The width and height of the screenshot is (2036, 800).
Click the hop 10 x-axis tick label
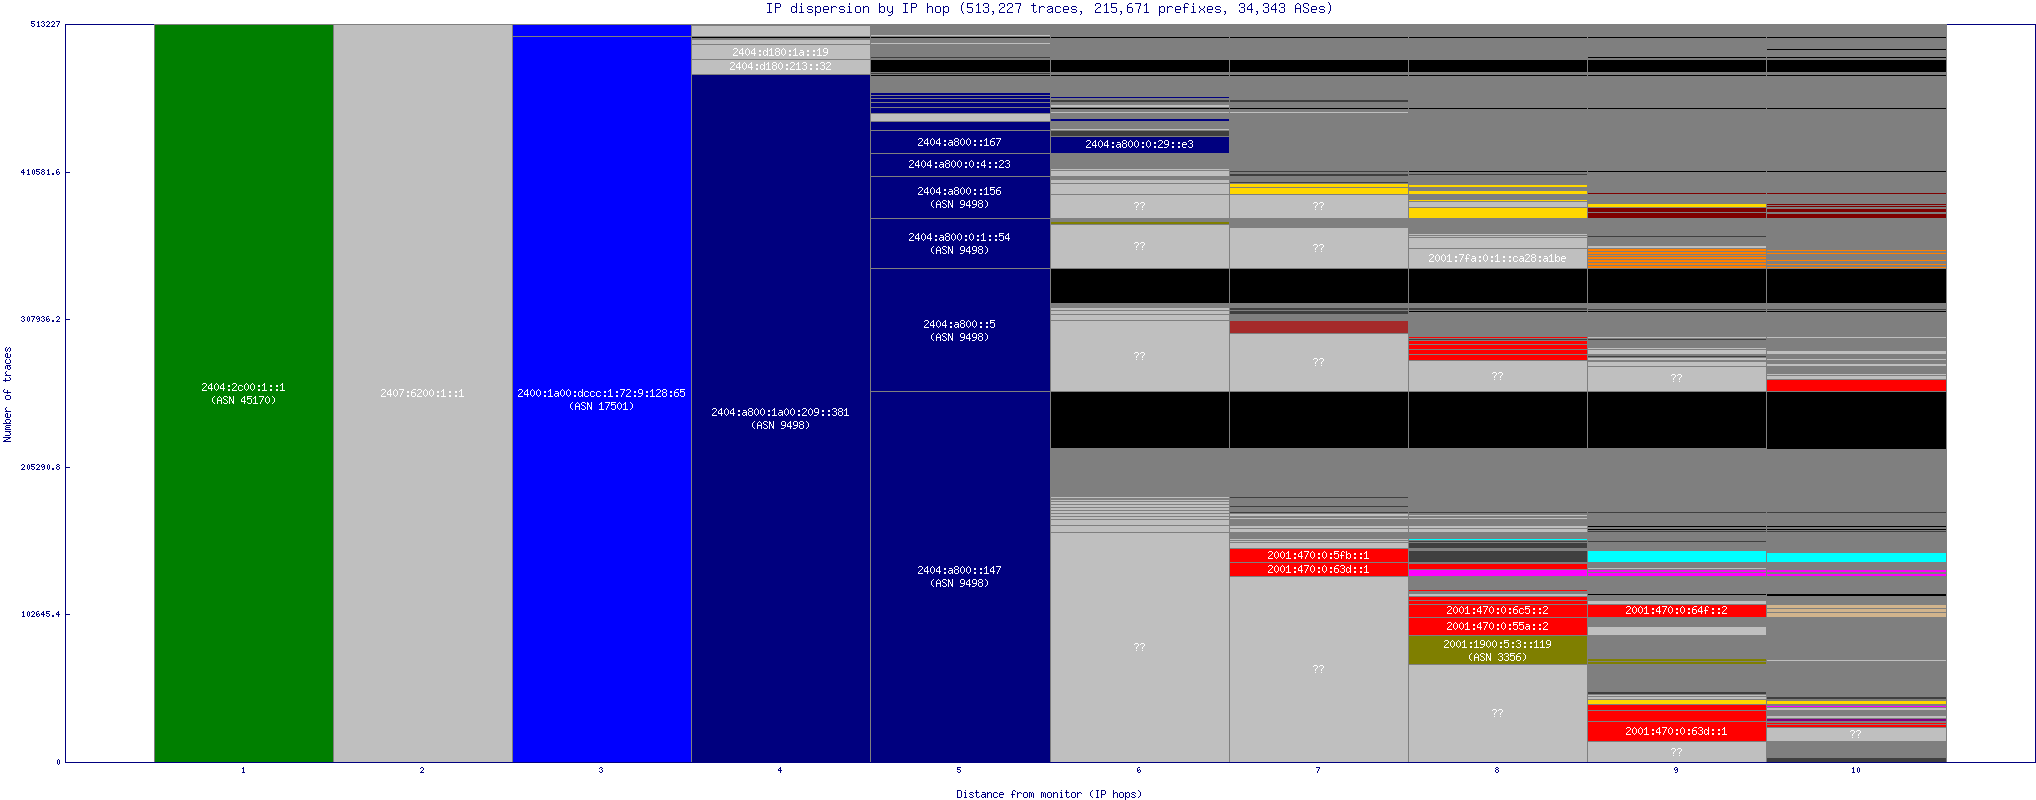pos(1856,770)
